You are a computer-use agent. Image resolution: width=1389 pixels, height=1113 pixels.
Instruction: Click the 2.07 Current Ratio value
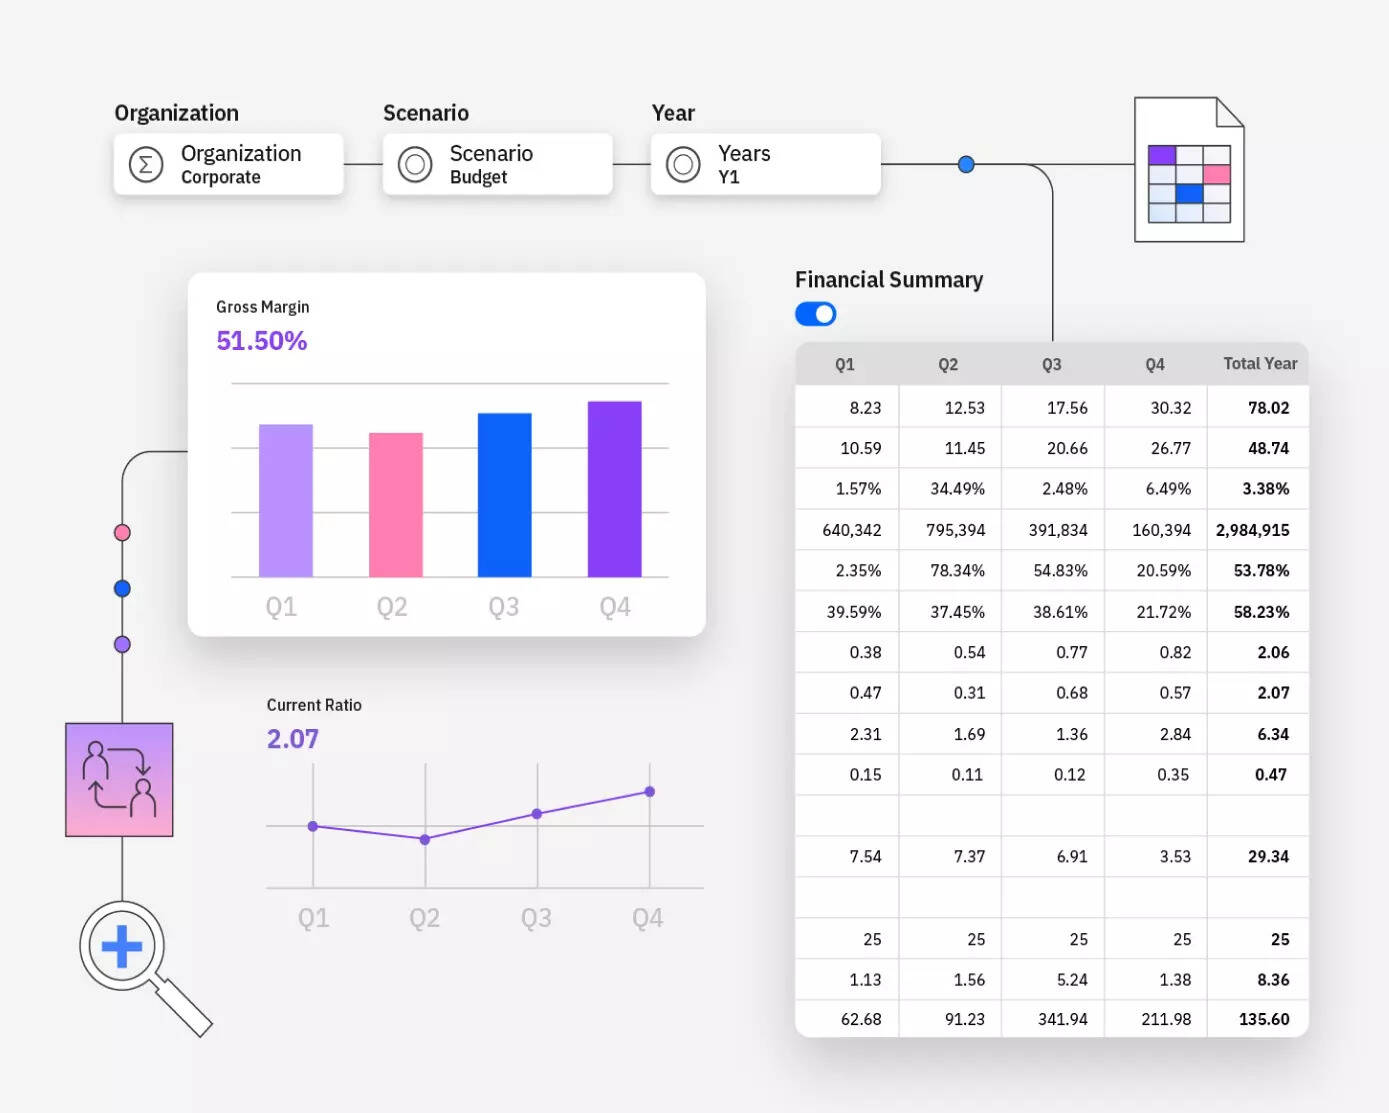[292, 739]
